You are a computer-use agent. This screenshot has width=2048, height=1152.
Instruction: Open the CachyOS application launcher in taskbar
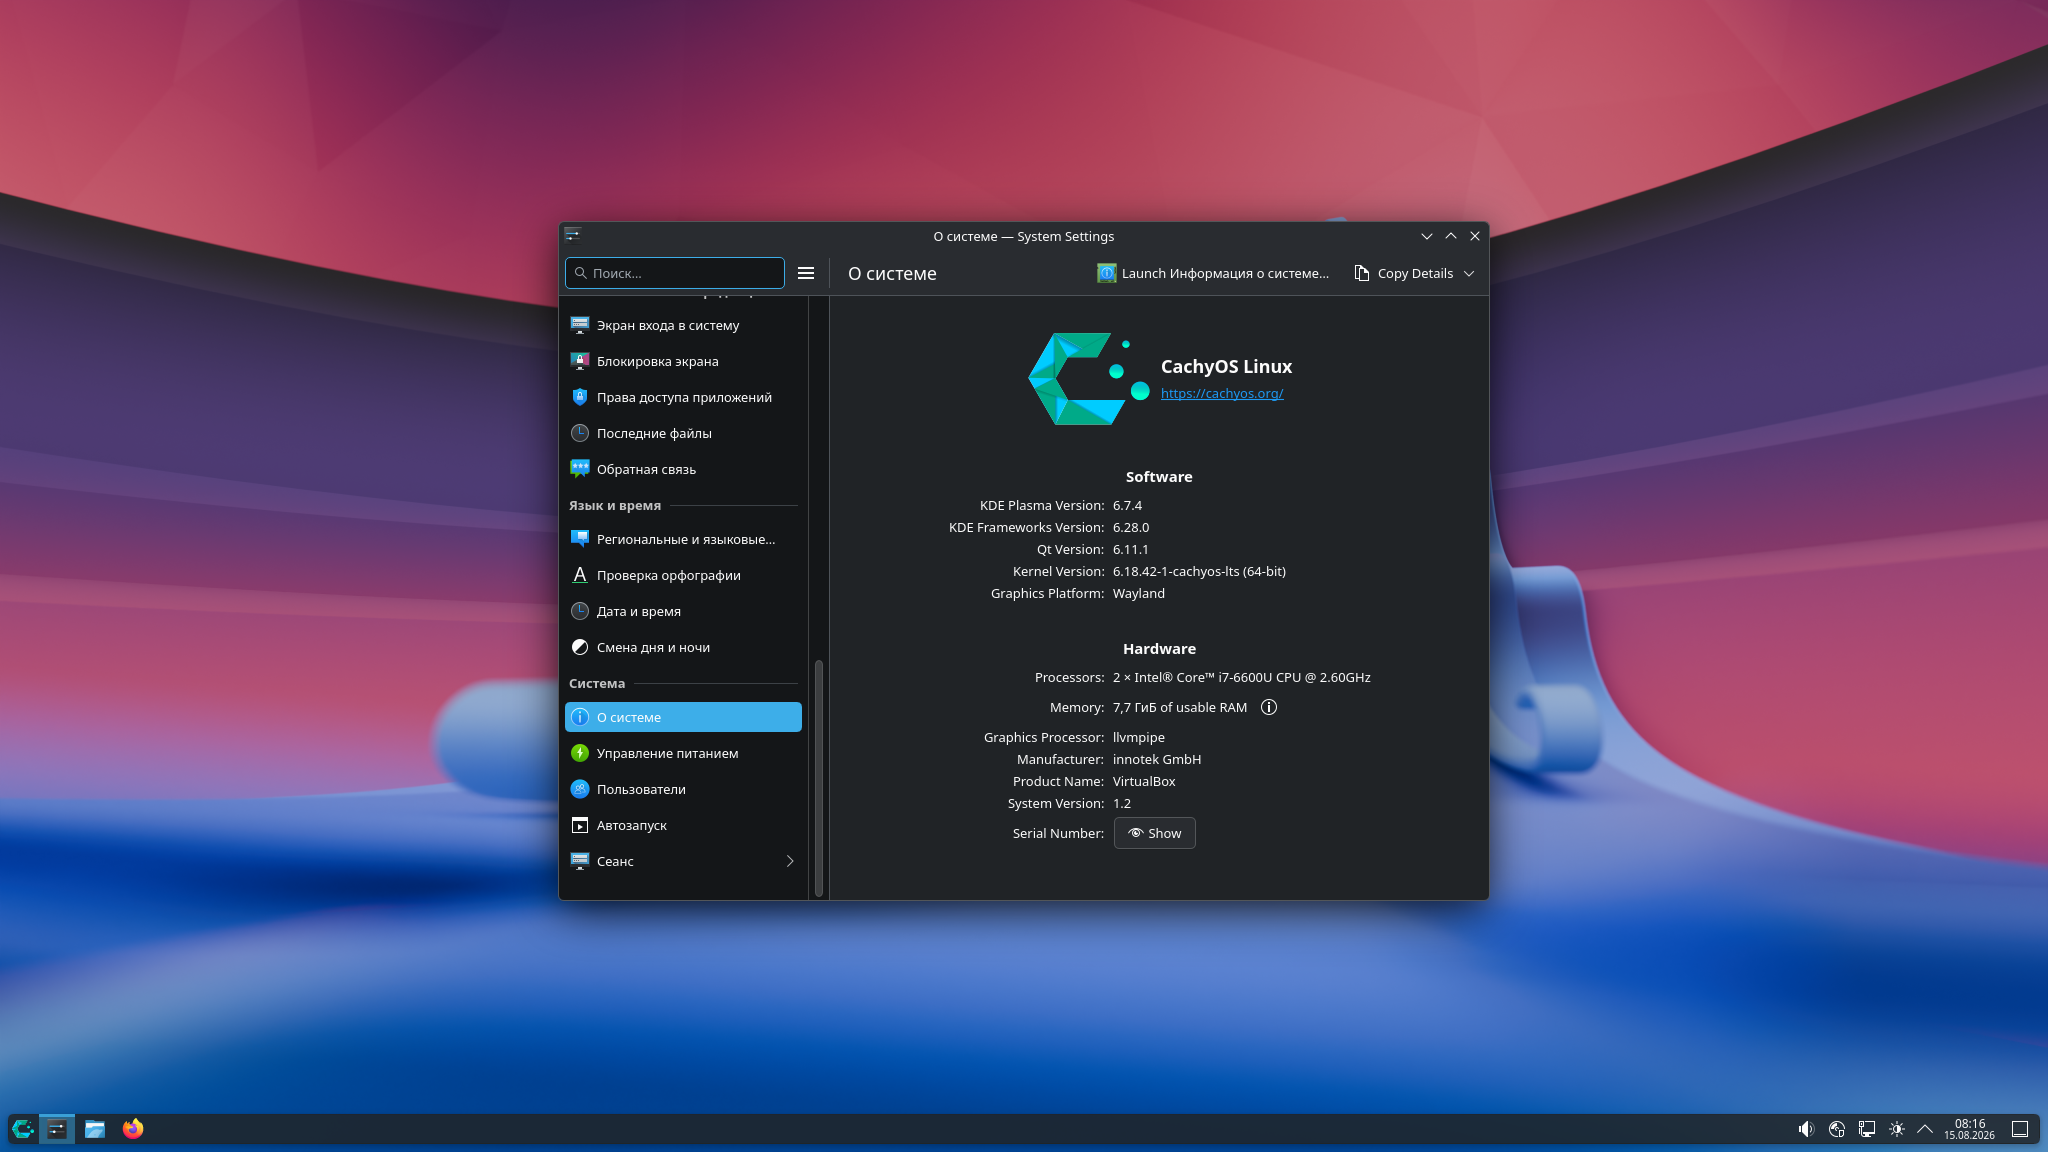[x=23, y=1129]
